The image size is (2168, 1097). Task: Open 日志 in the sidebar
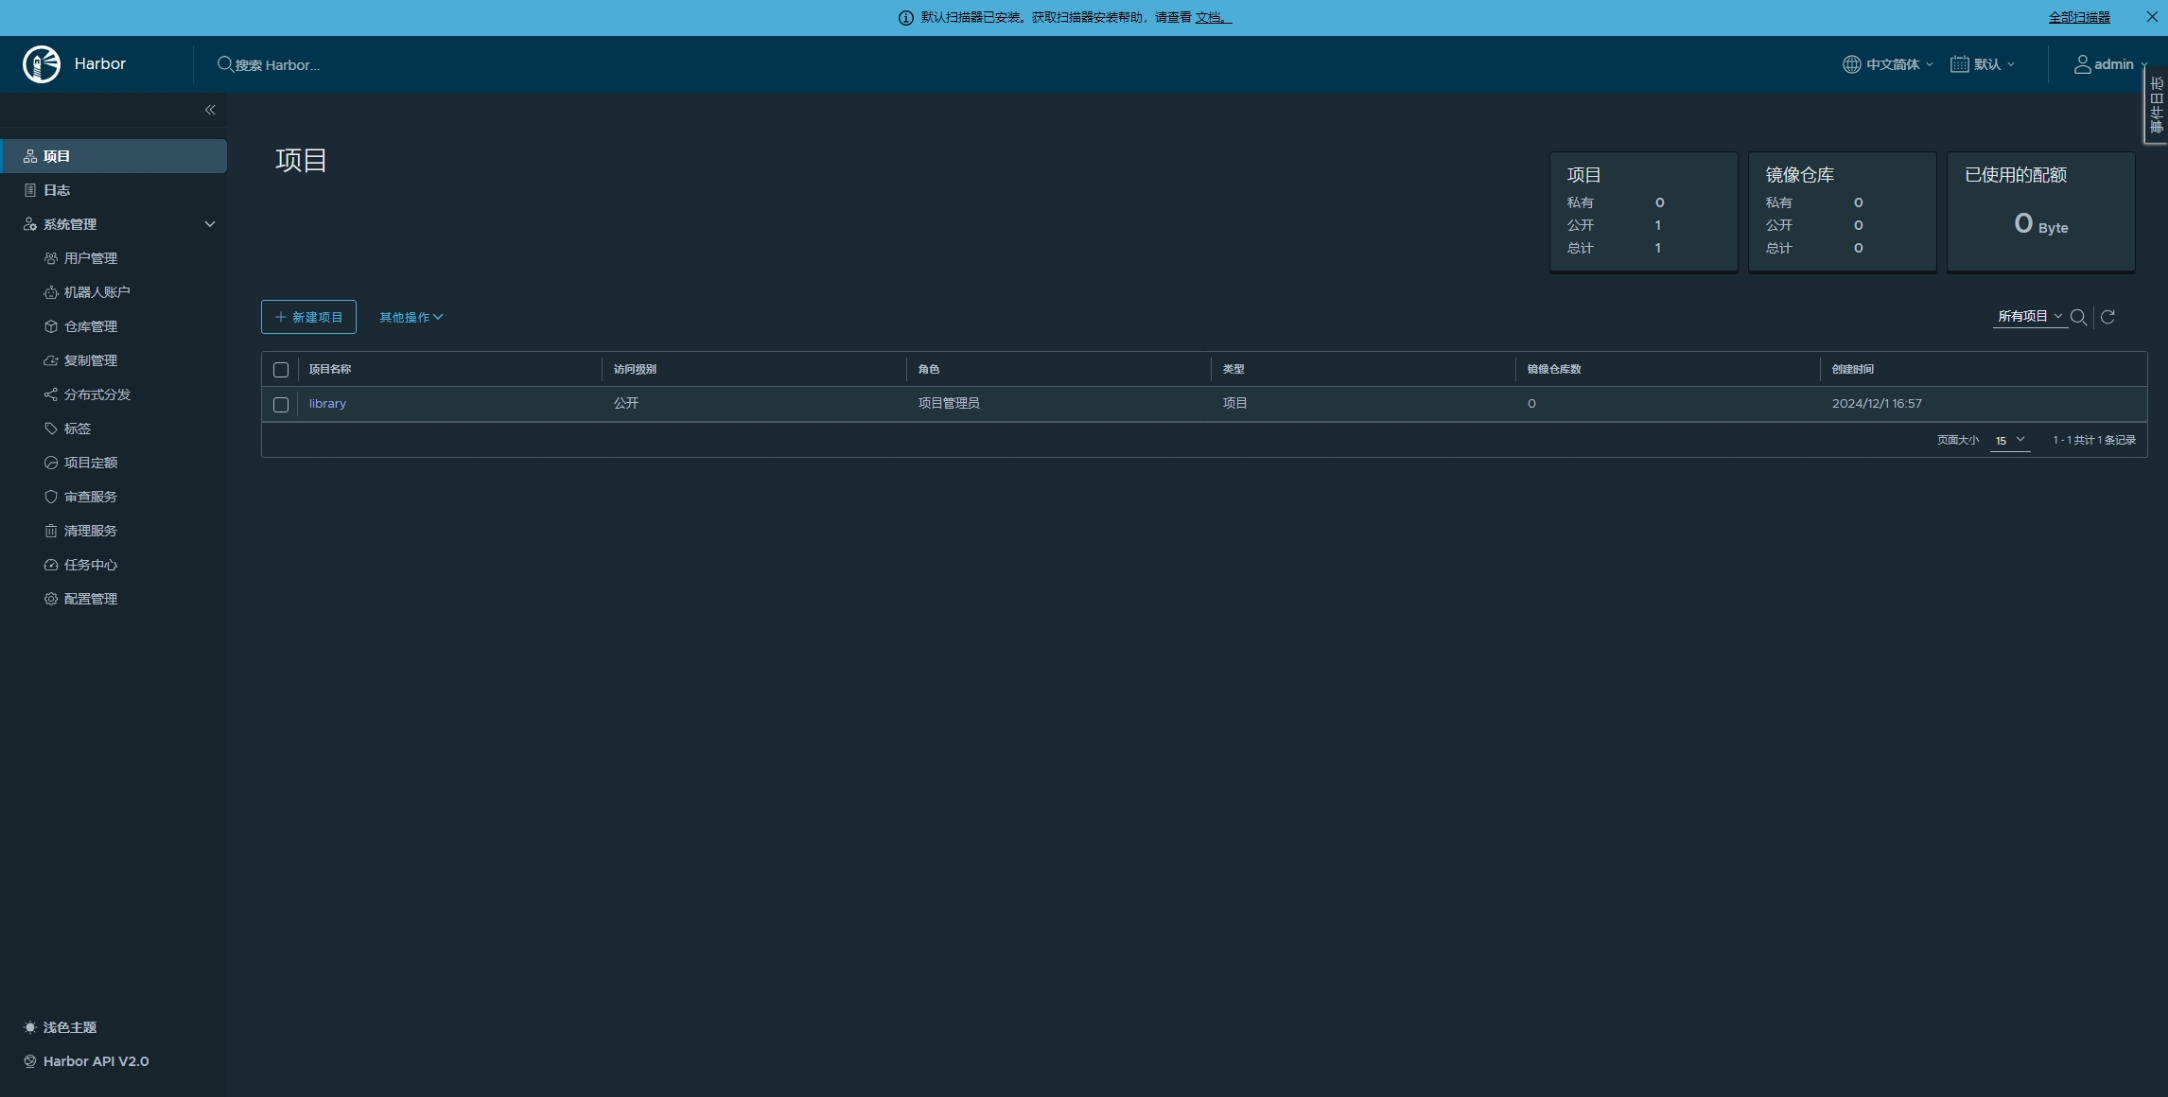click(57, 190)
